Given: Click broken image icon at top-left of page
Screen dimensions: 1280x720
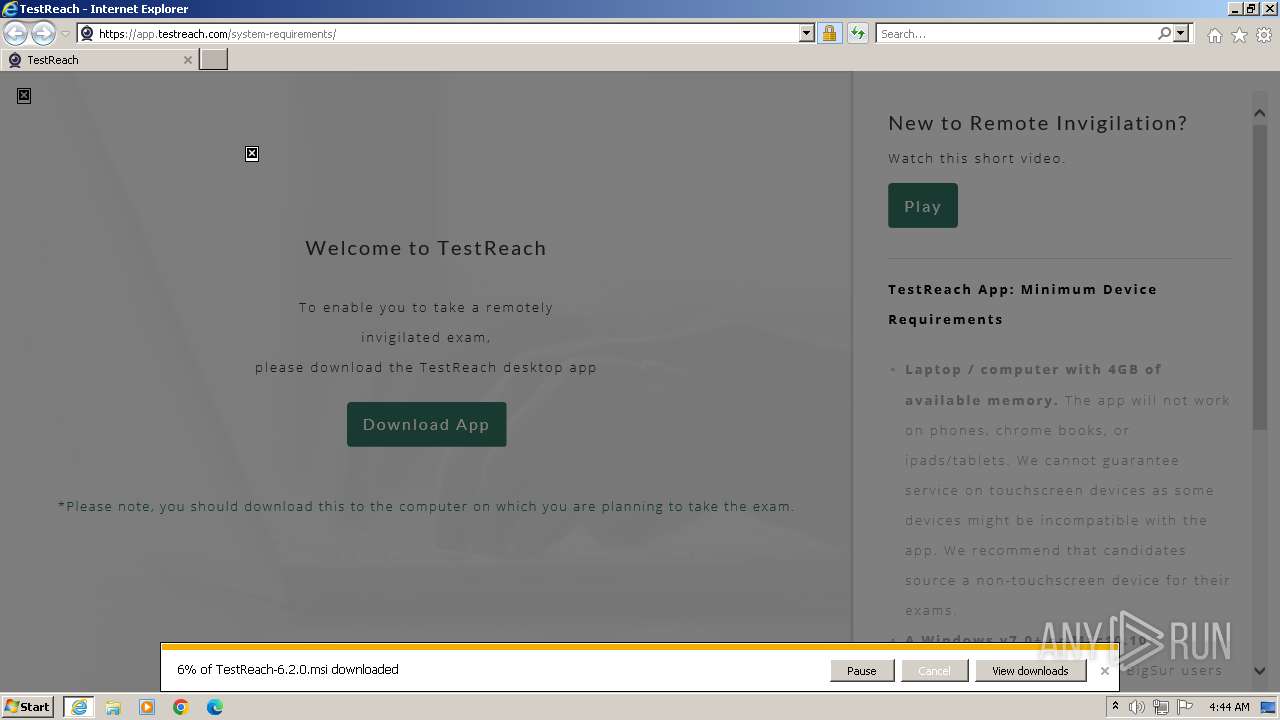Looking at the screenshot, I should click(x=24, y=95).
